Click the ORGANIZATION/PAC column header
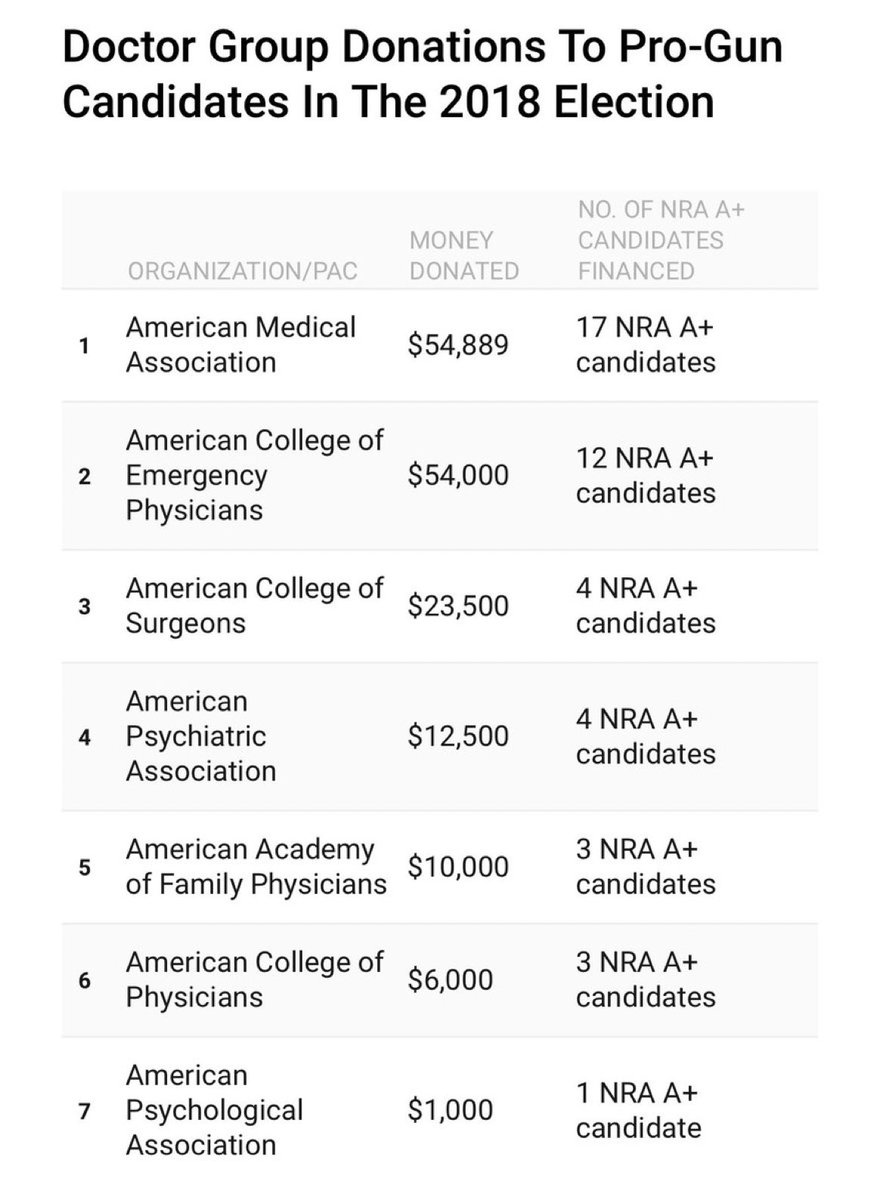Viewport: 880px width, 1200px height. tap(241, 271)
